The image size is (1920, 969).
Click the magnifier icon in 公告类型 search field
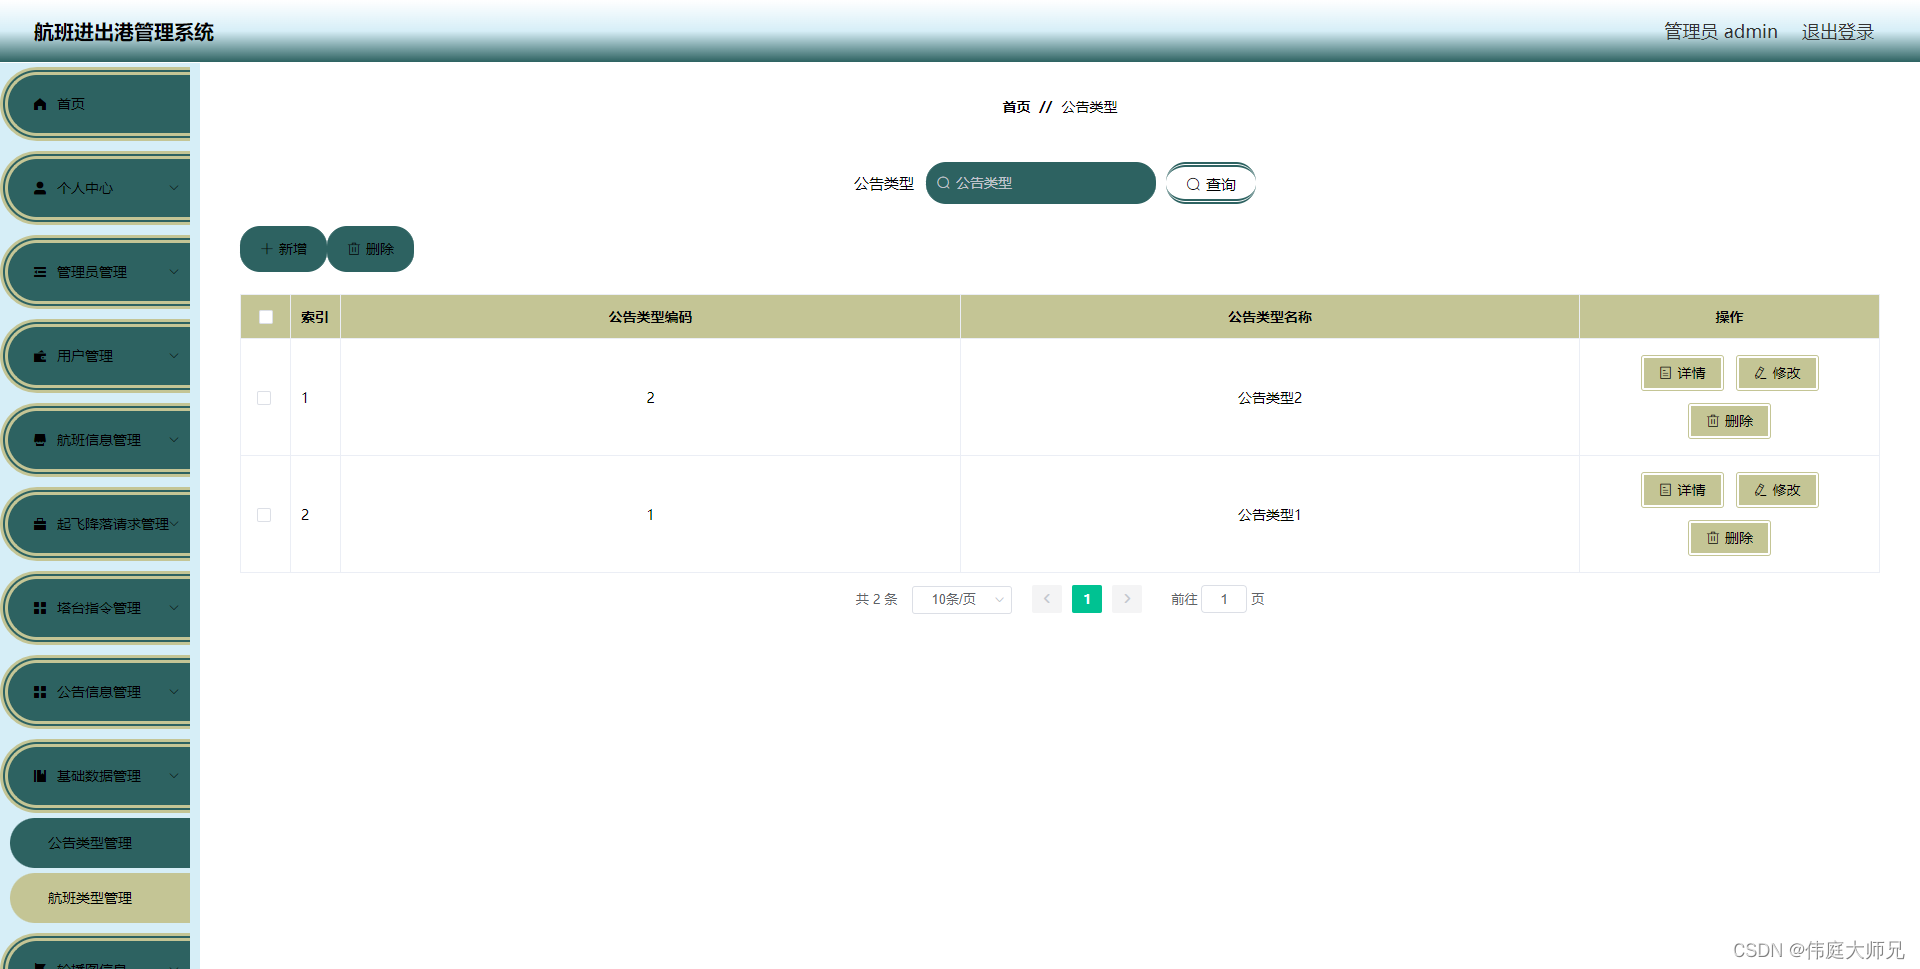(x=943, y=183)
